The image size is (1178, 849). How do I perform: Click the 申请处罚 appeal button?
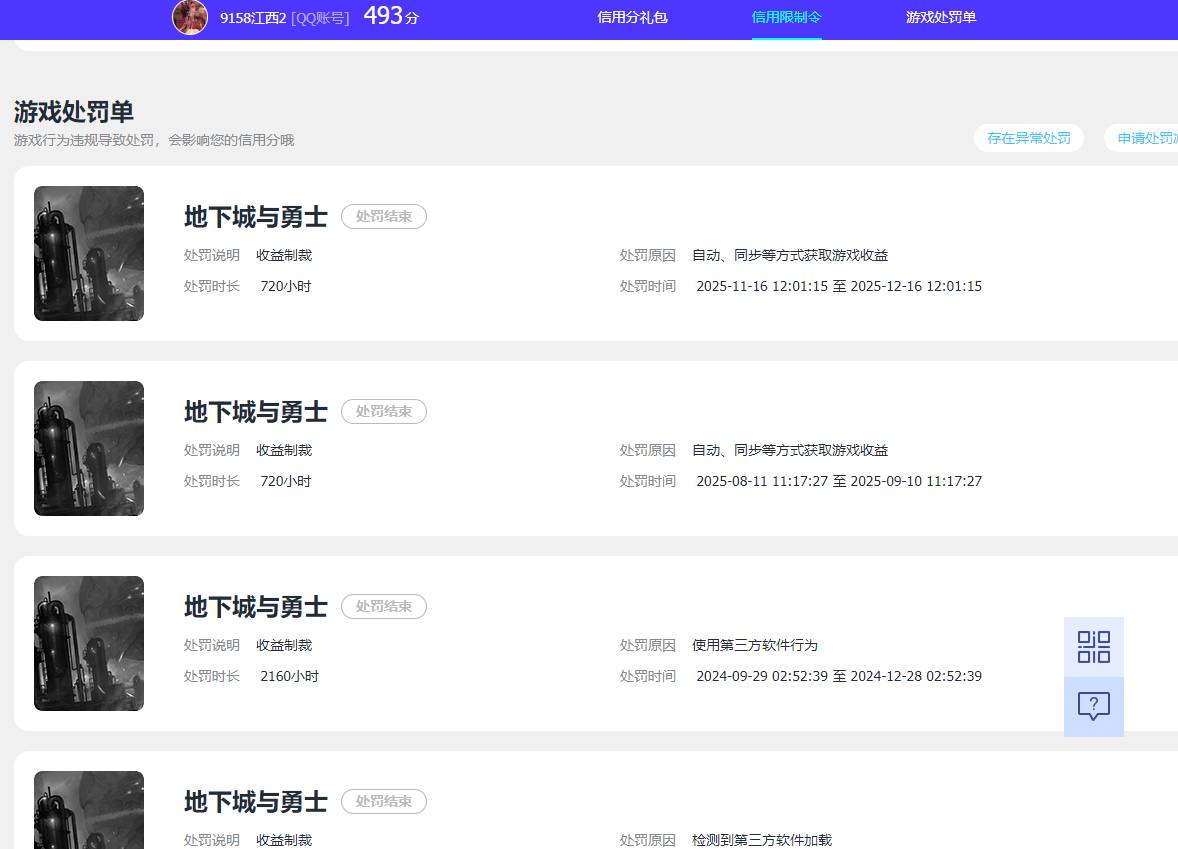tap(1148, 138)
